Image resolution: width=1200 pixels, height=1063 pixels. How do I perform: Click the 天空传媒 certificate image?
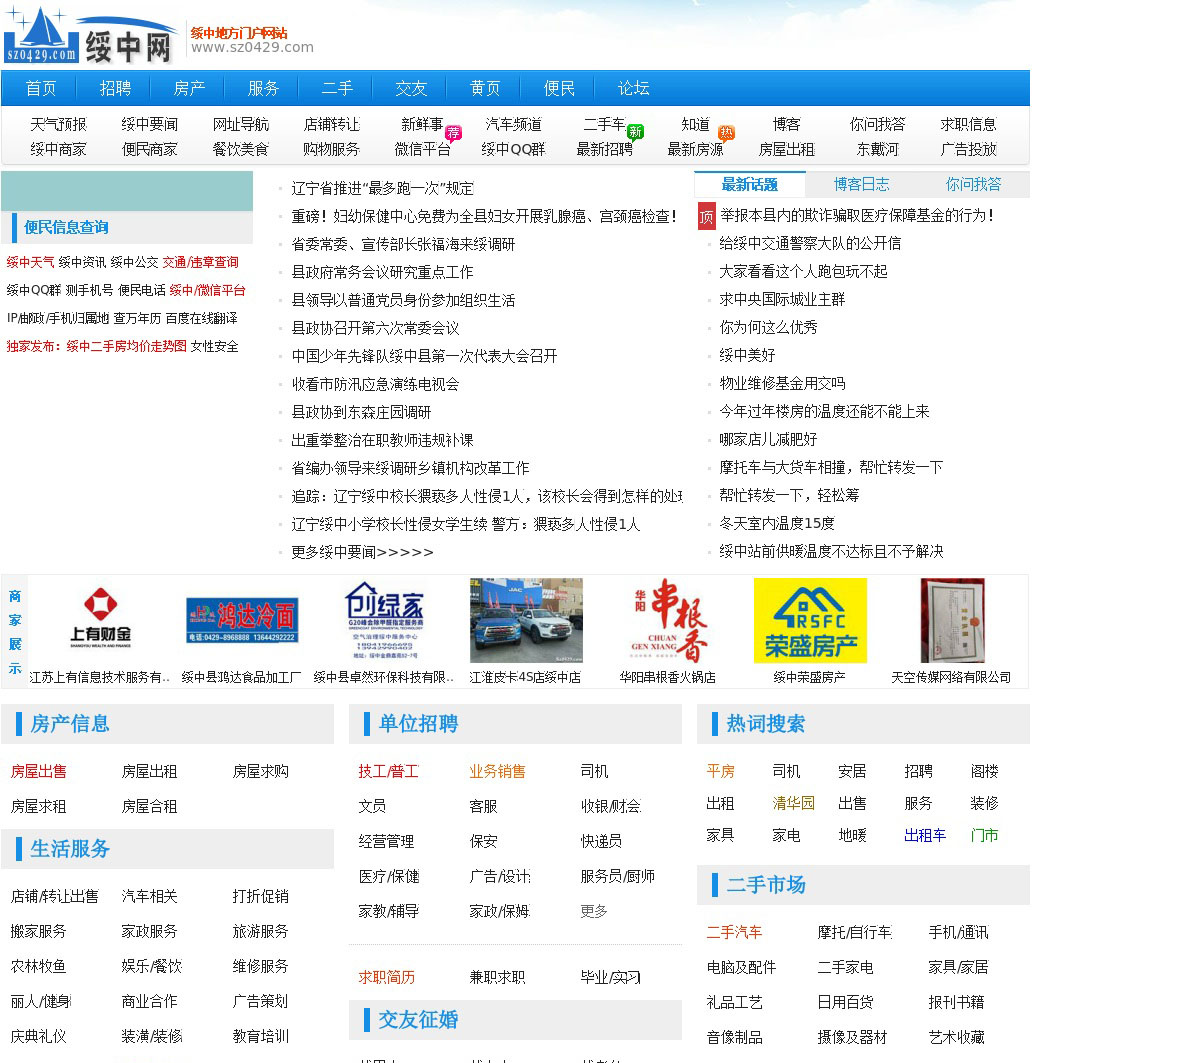point(952,620)
